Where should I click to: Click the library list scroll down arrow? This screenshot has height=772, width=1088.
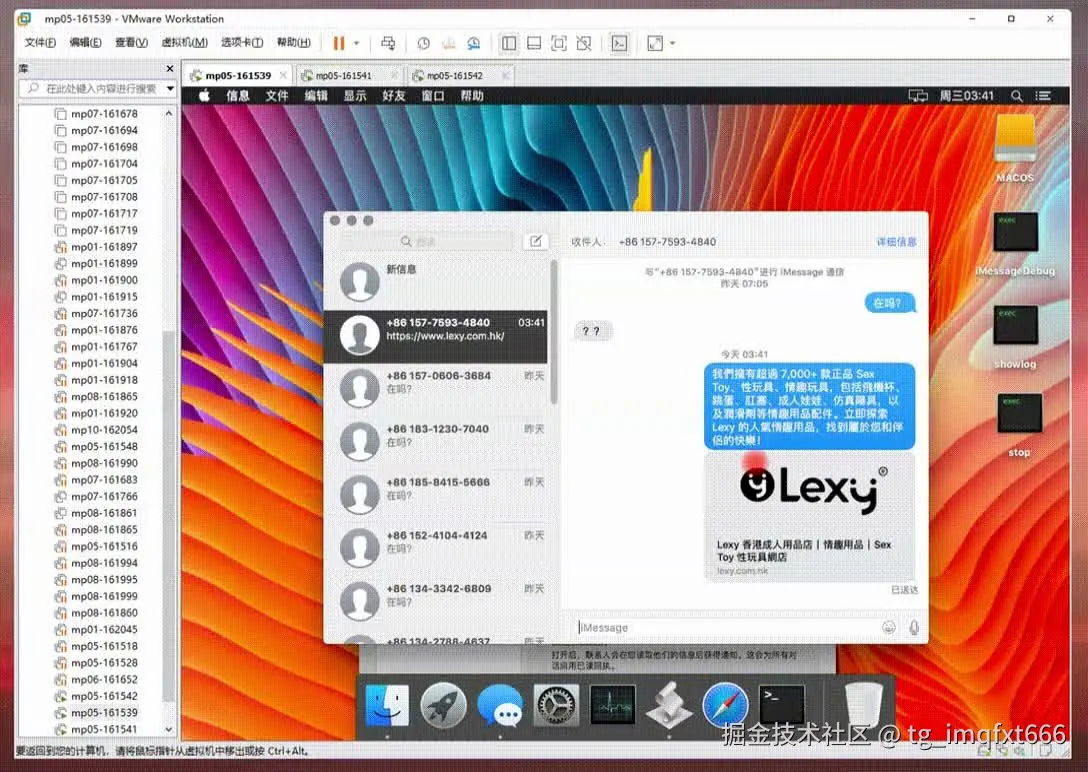point(169,729)
